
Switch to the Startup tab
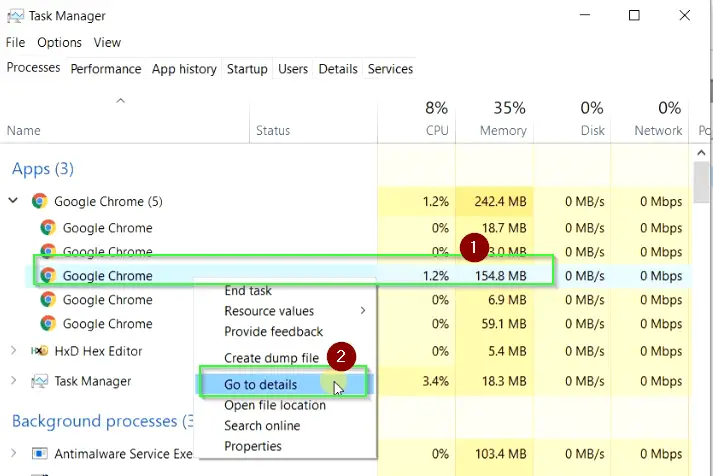click(x=247, y=69)
